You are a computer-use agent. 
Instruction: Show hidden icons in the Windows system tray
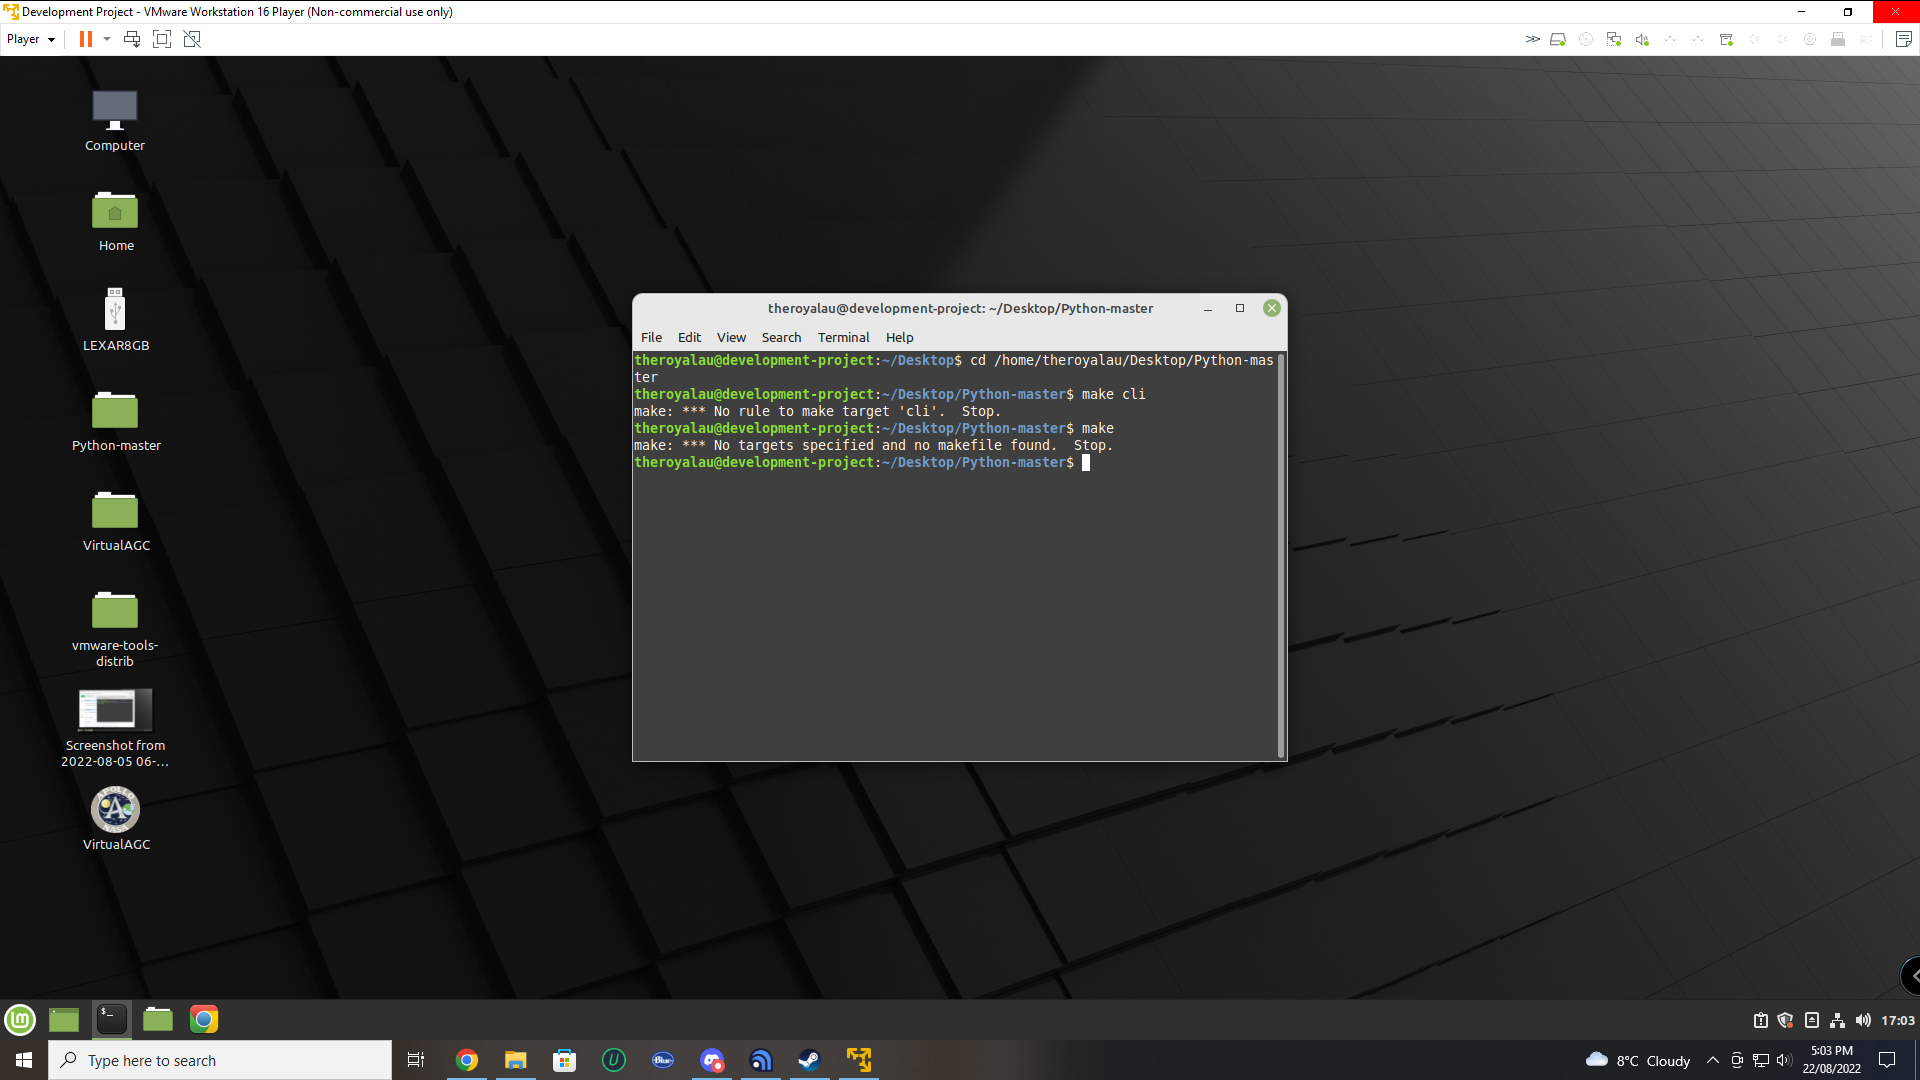point(1713,1060)
